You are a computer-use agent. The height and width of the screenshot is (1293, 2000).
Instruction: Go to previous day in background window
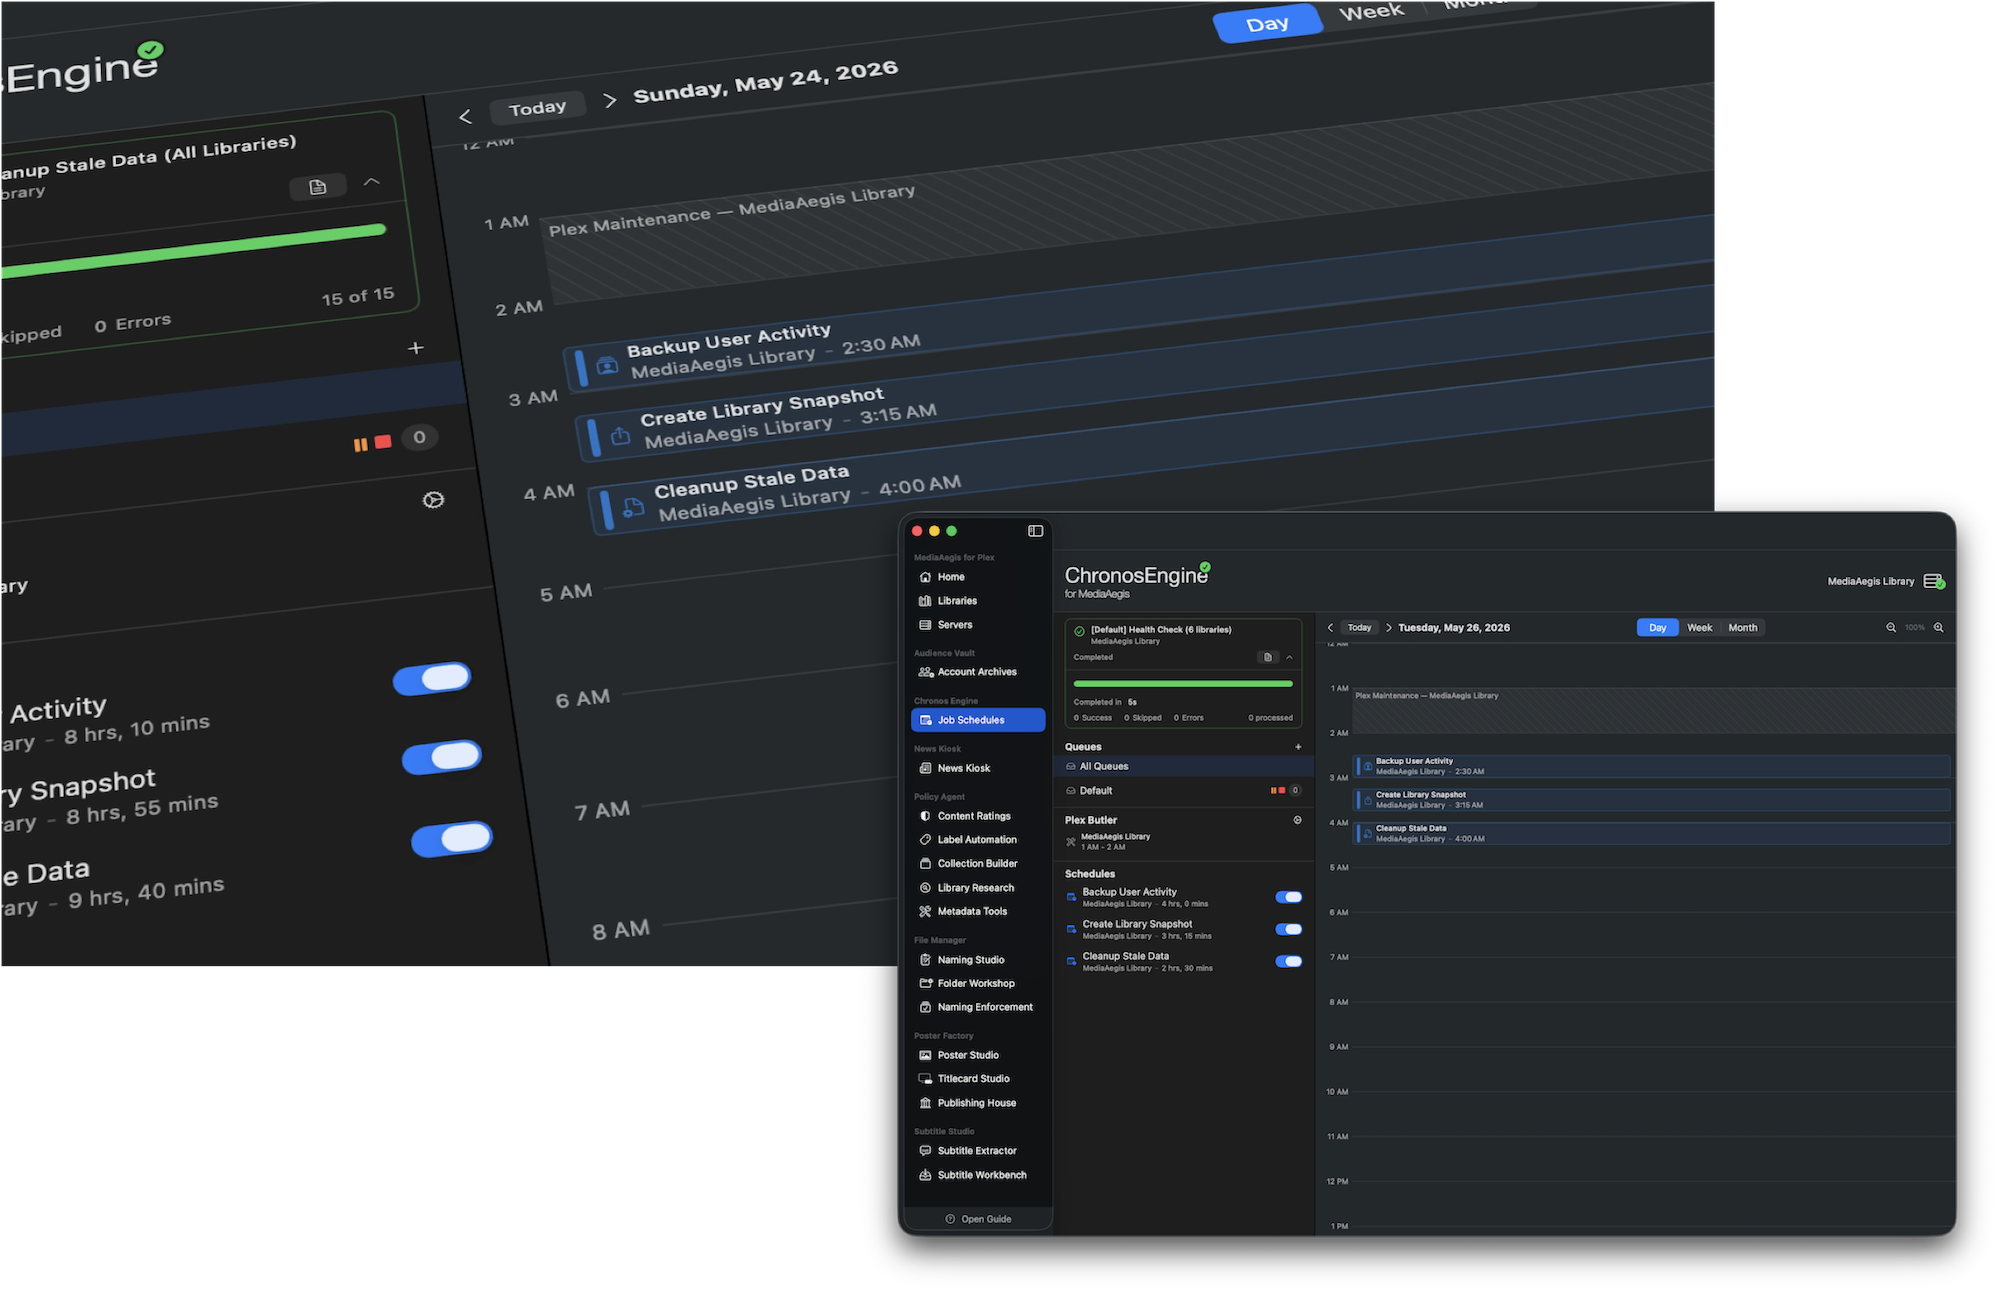point(465,117)
